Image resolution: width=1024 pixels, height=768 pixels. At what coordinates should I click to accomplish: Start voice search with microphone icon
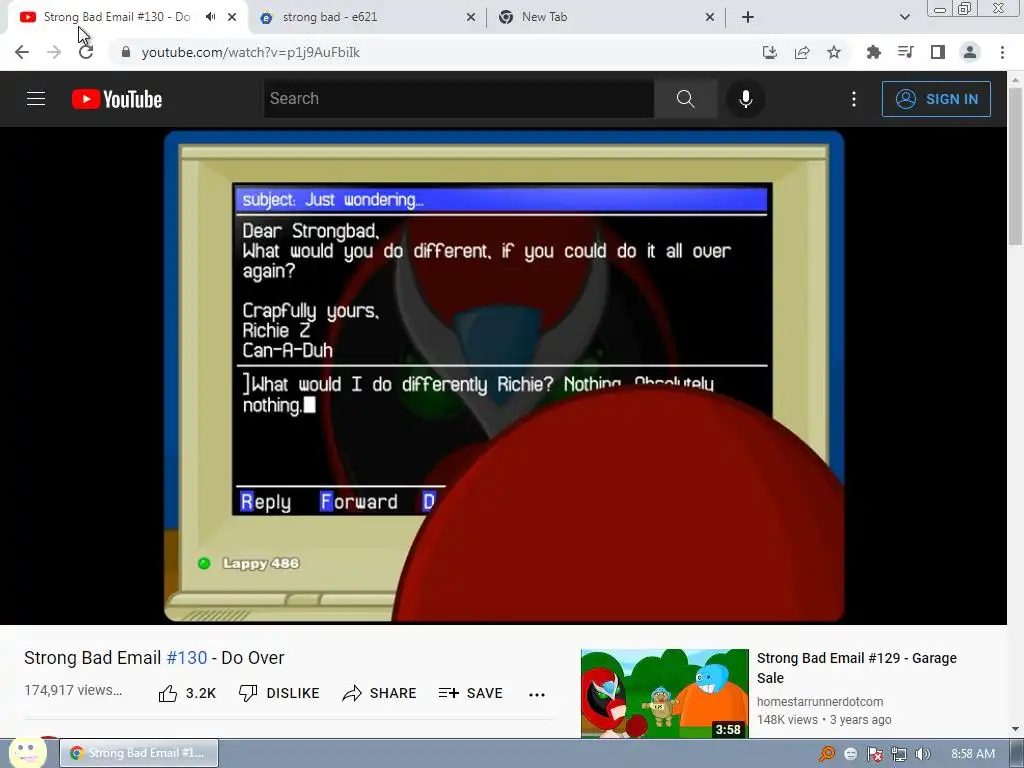[745, 99]
